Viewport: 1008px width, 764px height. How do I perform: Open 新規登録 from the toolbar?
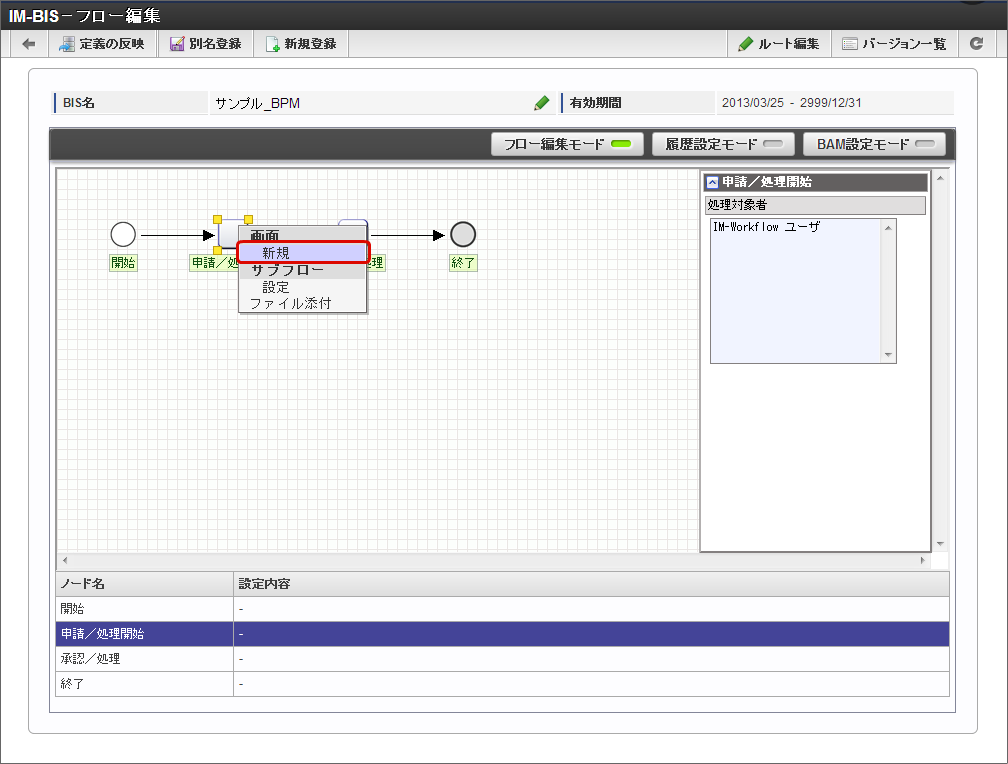coord(301,44)
